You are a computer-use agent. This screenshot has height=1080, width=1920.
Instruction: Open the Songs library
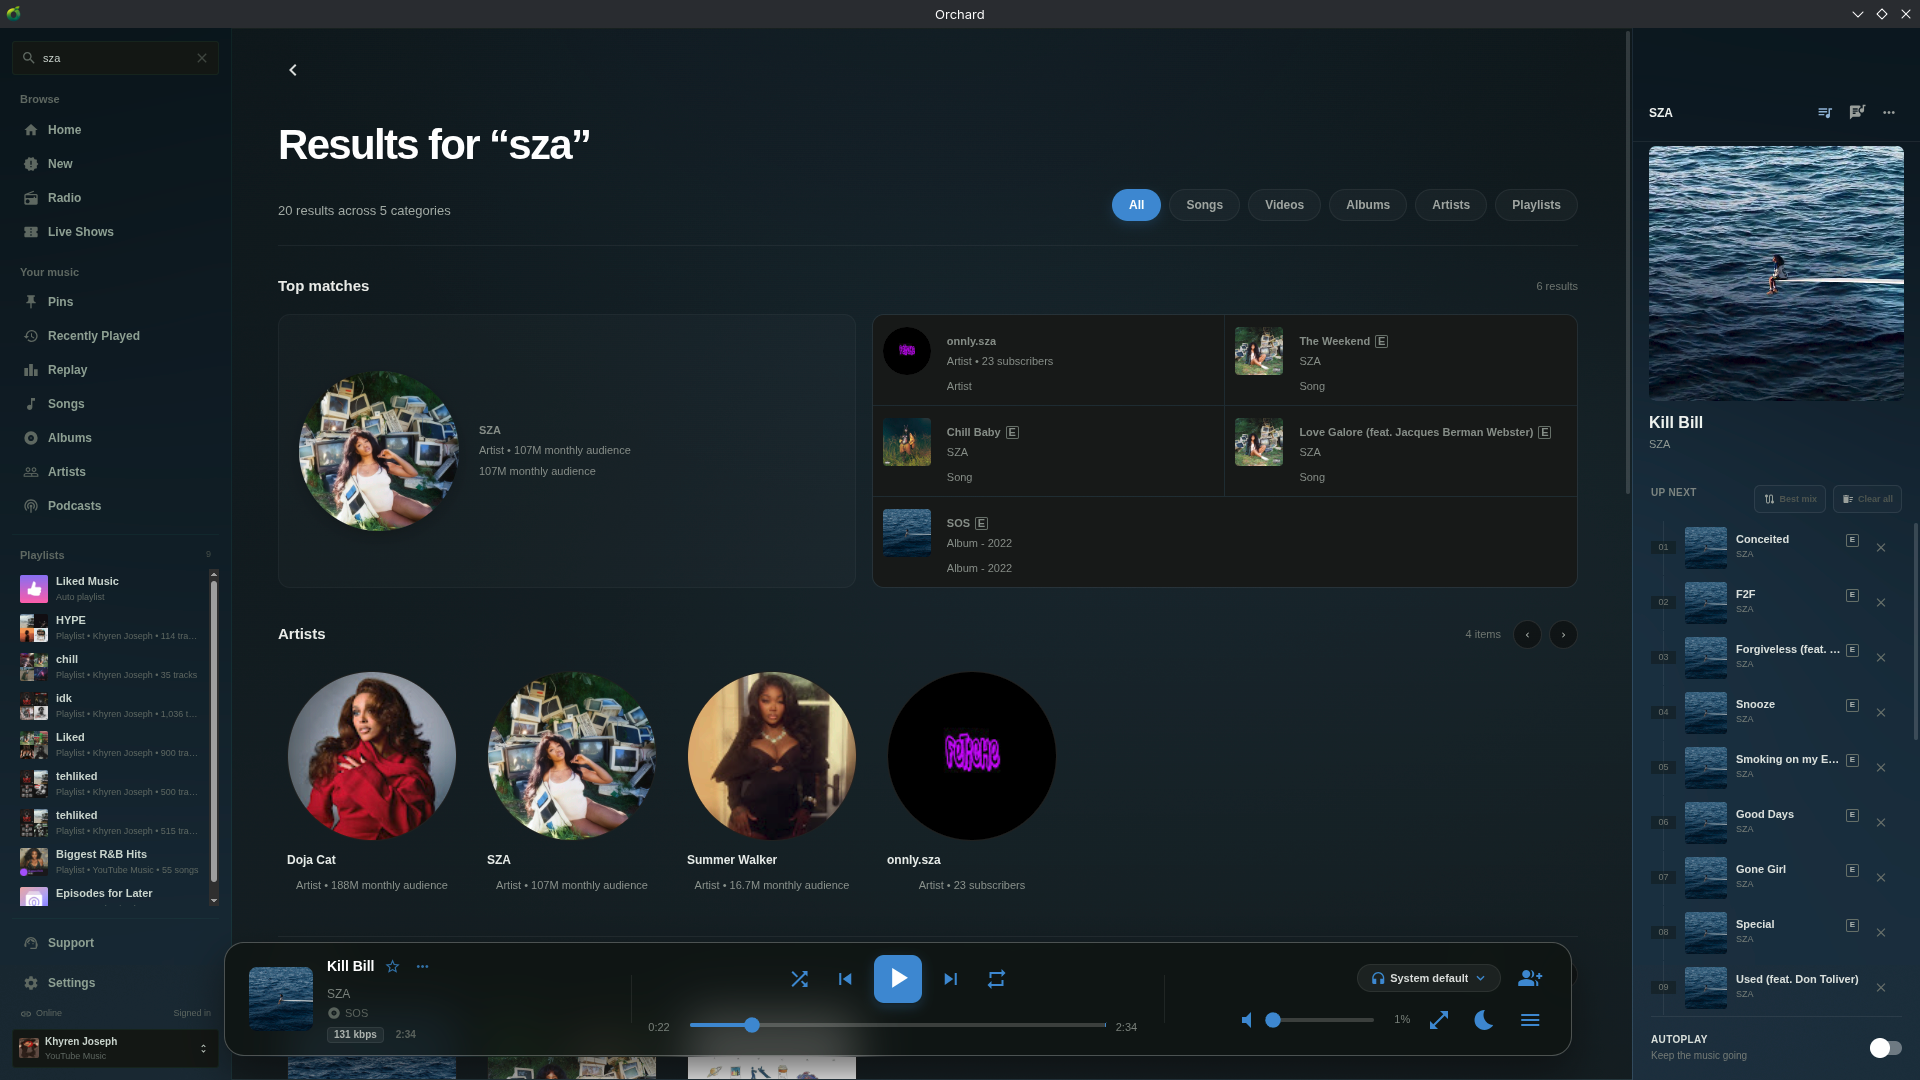click(115, 404)
